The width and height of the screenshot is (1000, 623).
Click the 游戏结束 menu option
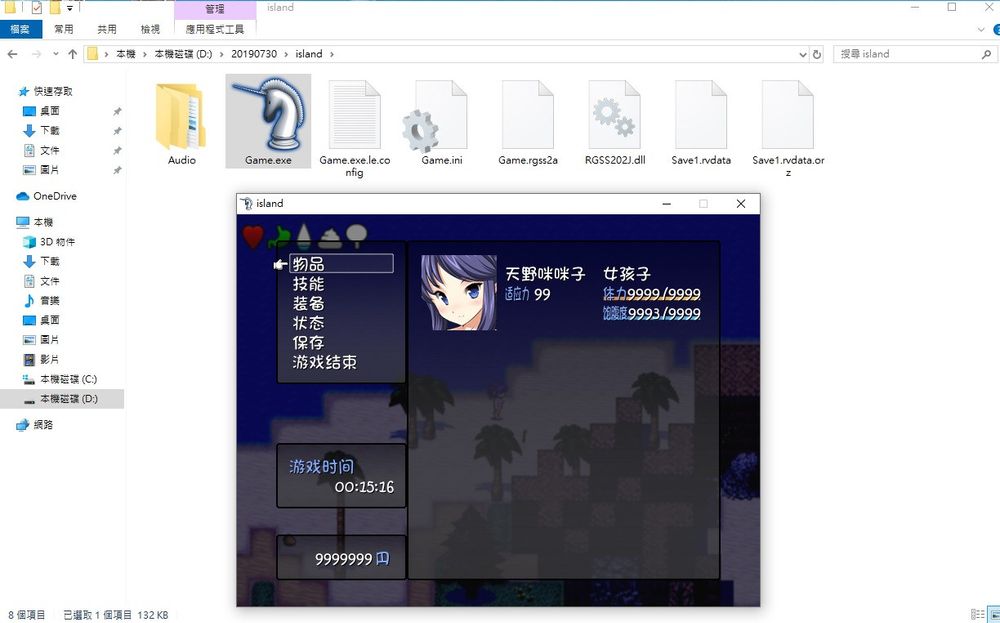[x=324, y=362]
